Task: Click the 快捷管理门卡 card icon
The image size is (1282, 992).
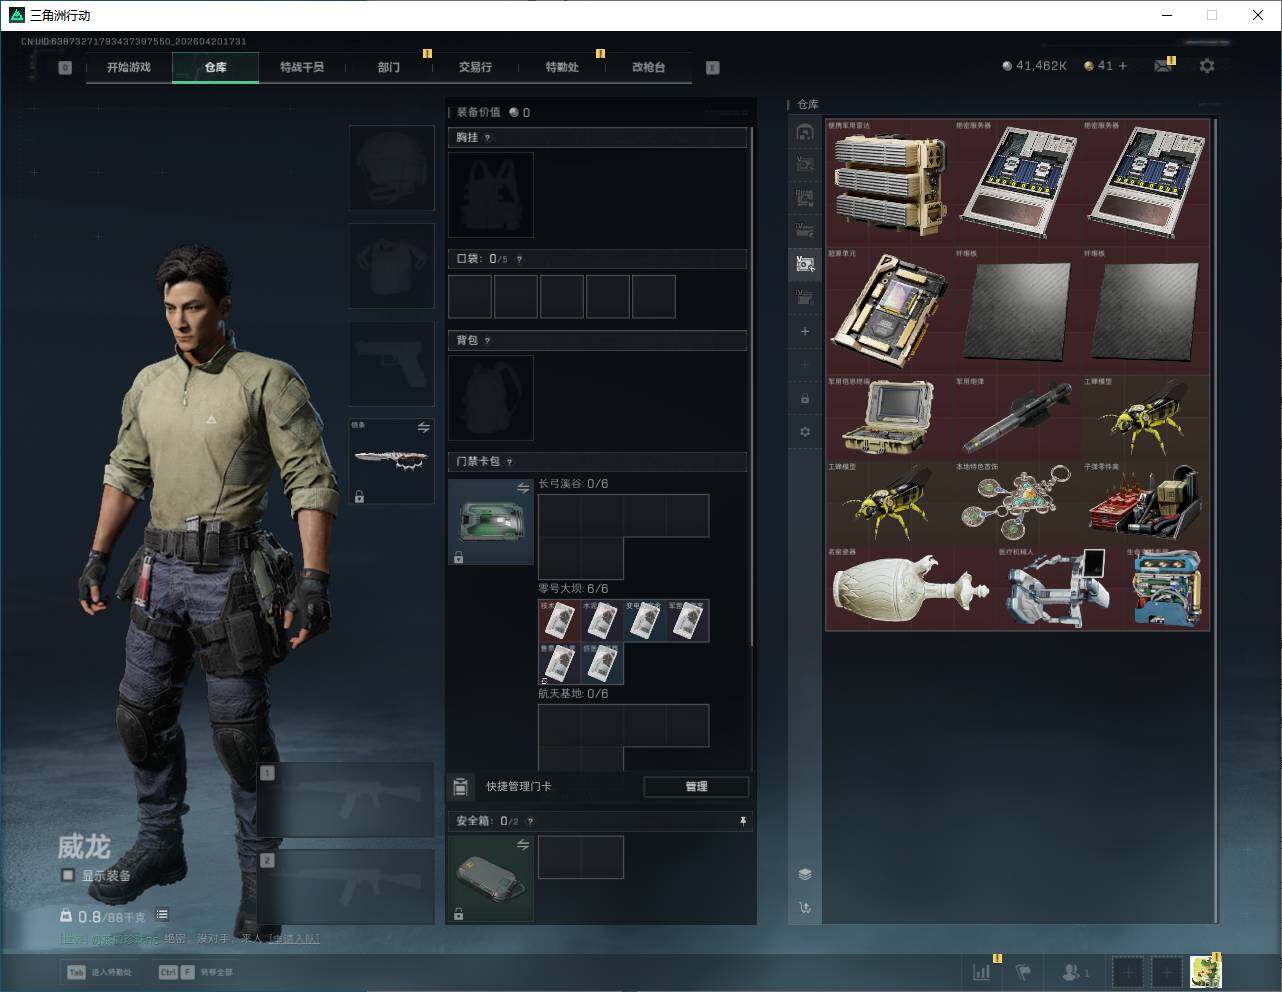Action: (x=460, y=786)
